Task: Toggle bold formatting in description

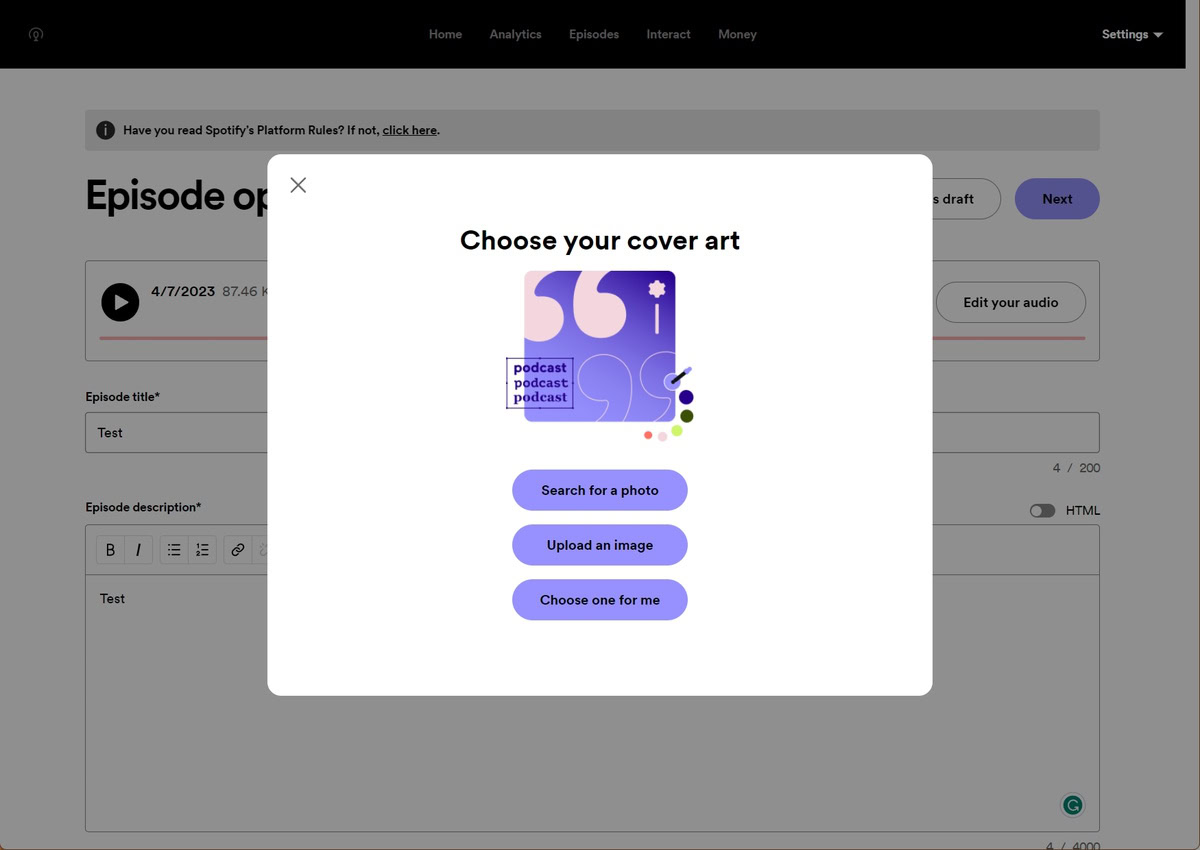Action: (110, 550)
